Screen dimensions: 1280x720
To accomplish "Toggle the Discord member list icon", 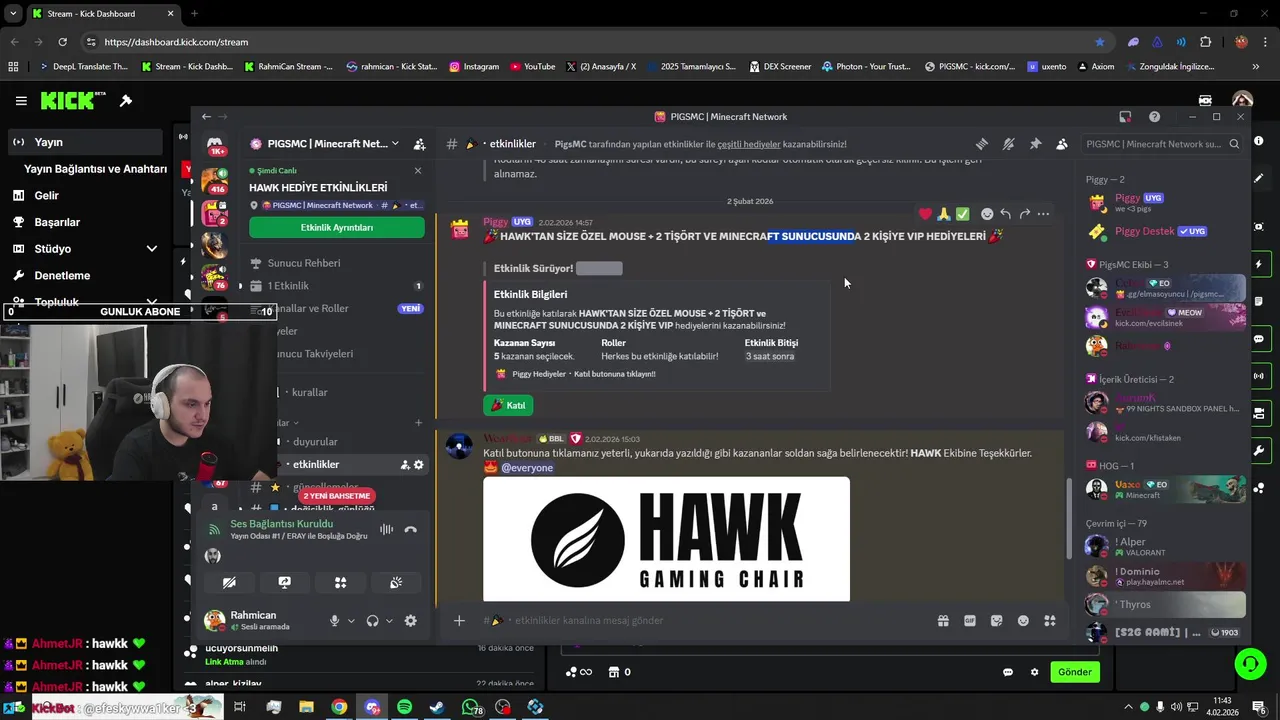I will [1062, 144].
